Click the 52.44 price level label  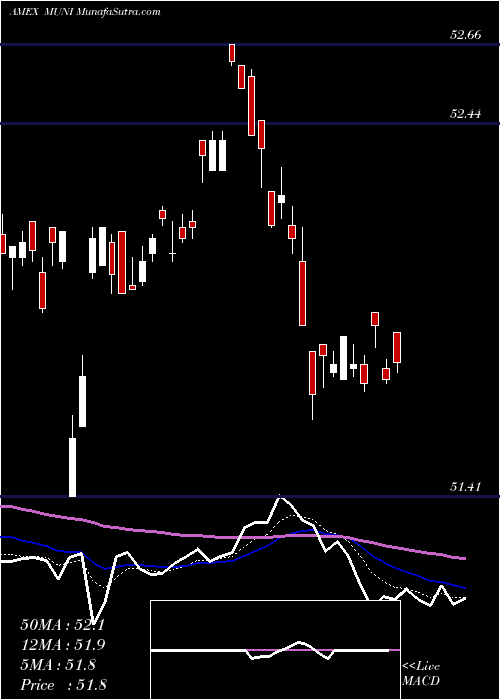click(x=466, y=114)
